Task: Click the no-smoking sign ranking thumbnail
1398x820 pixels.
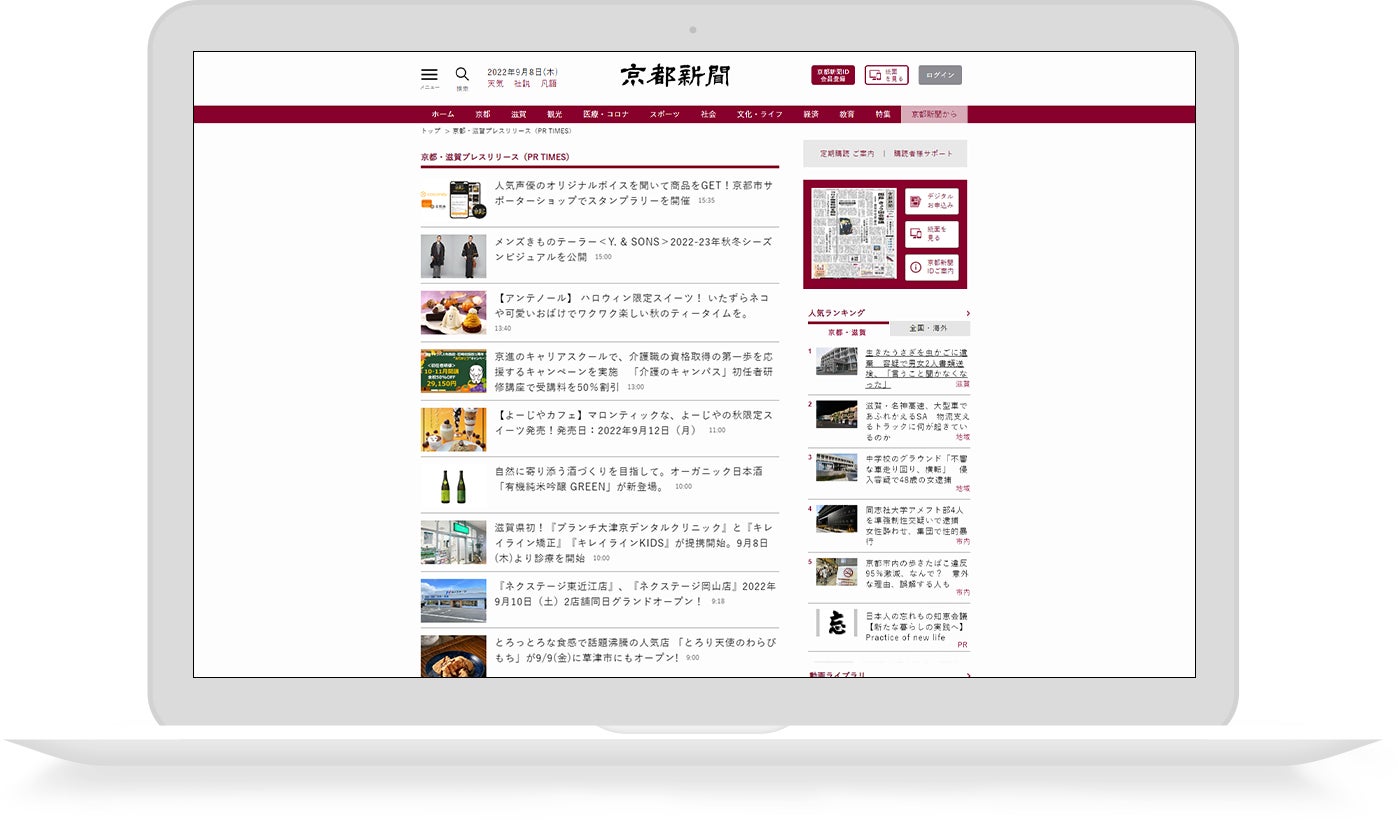Action: [837, 571]
